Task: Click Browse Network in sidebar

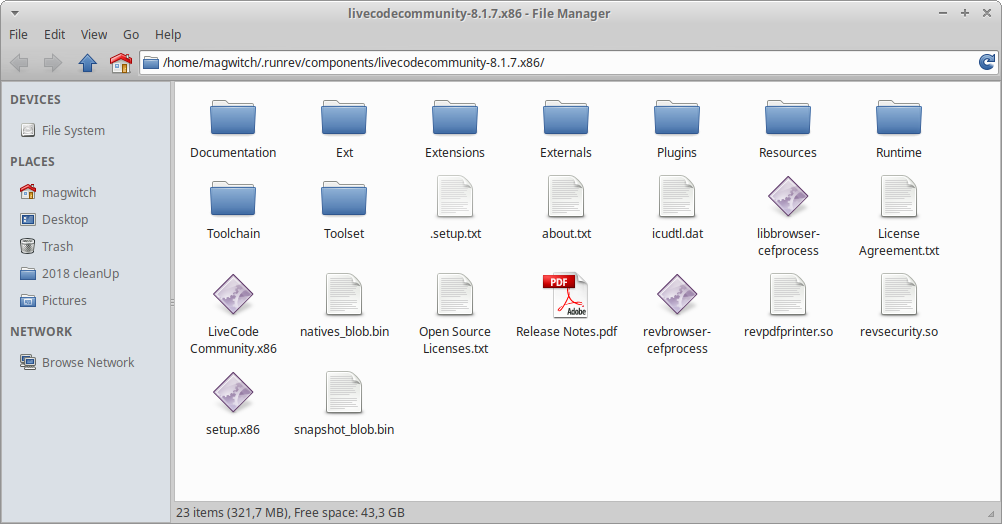Action: (x=87, y=363)
